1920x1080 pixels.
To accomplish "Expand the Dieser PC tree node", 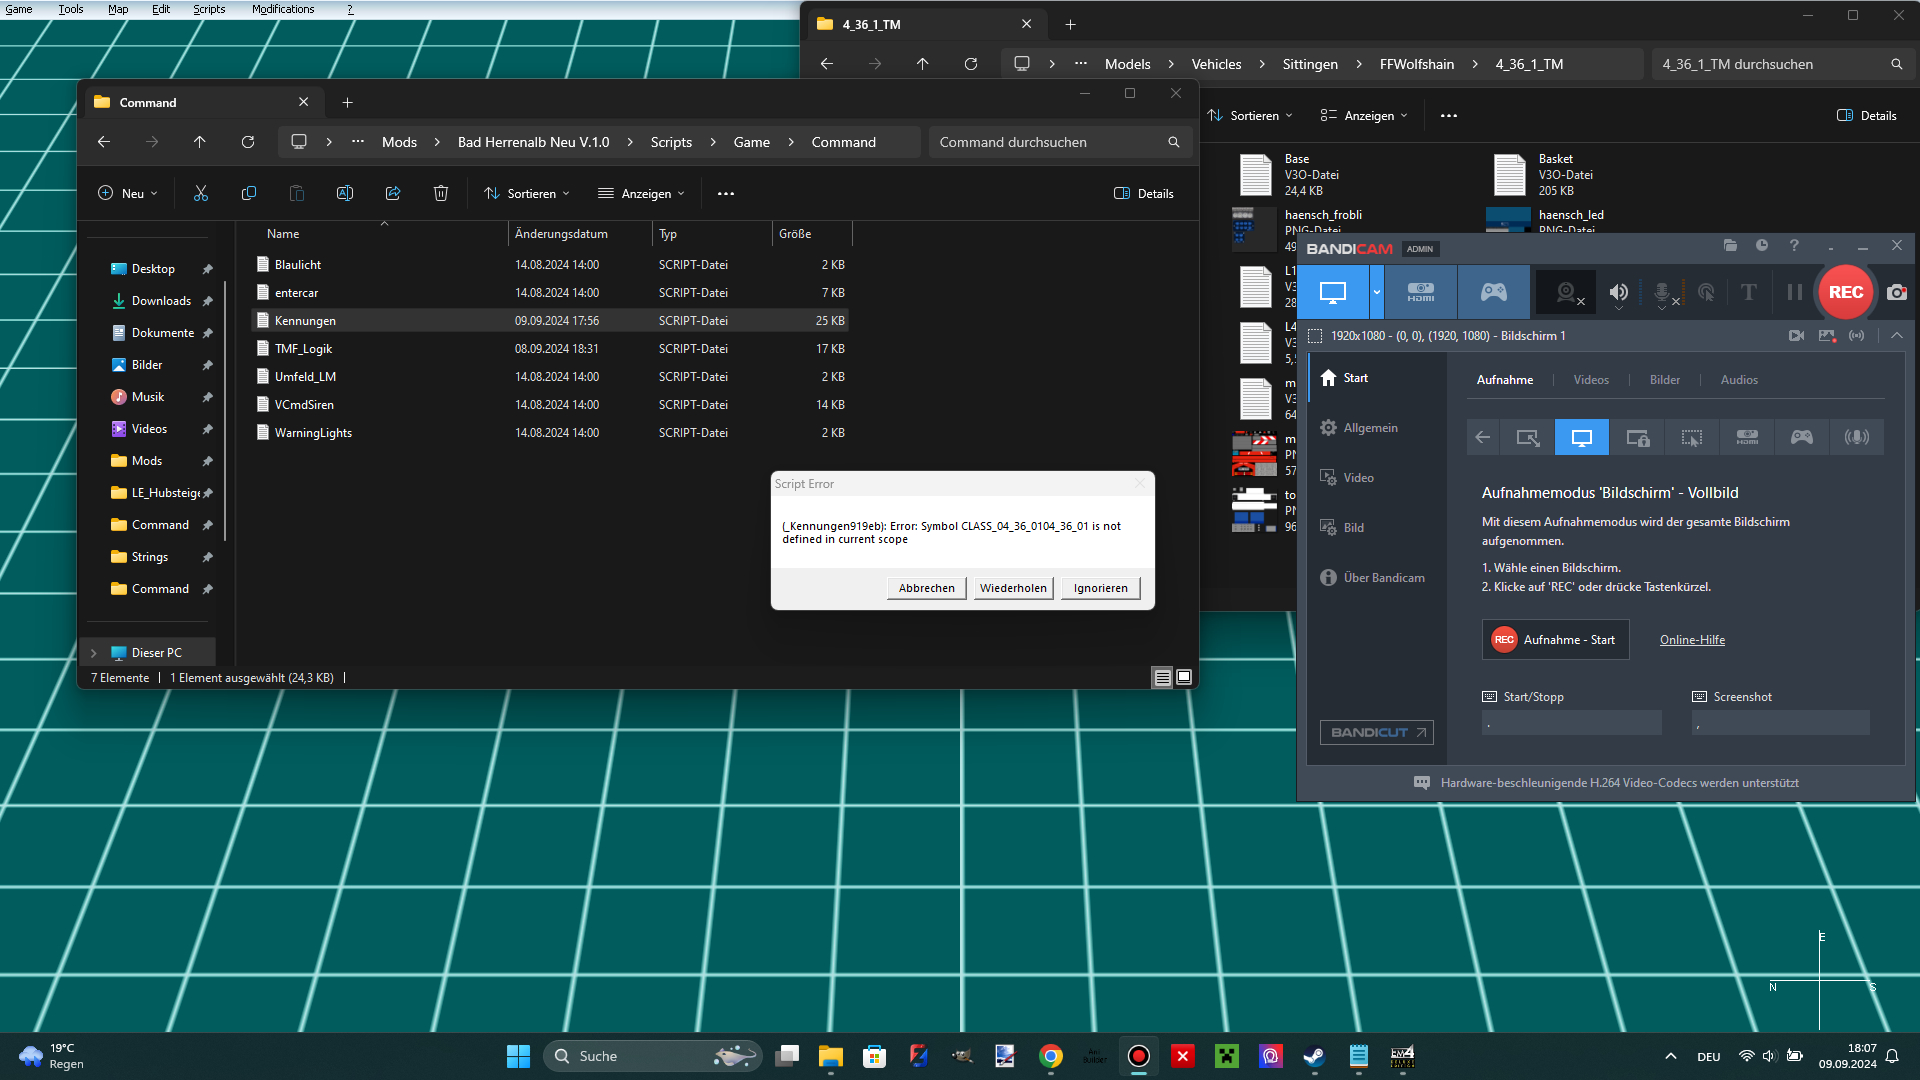I will pyautogui.click(x=94, y=653).
